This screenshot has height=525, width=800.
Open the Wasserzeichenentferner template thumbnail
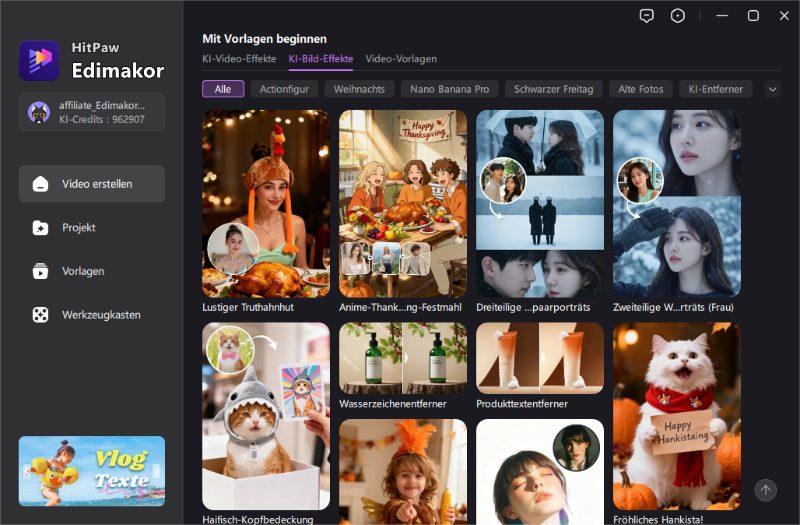[402, 358]
